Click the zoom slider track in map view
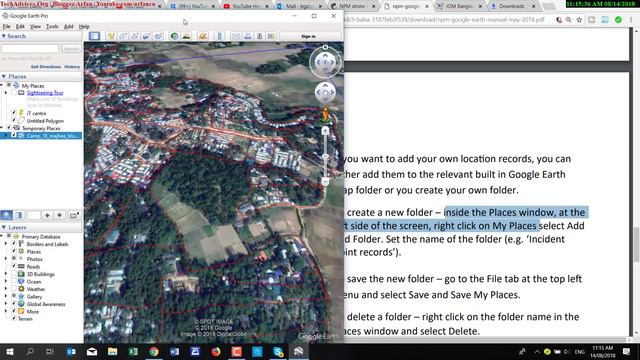 pos(325,157)
